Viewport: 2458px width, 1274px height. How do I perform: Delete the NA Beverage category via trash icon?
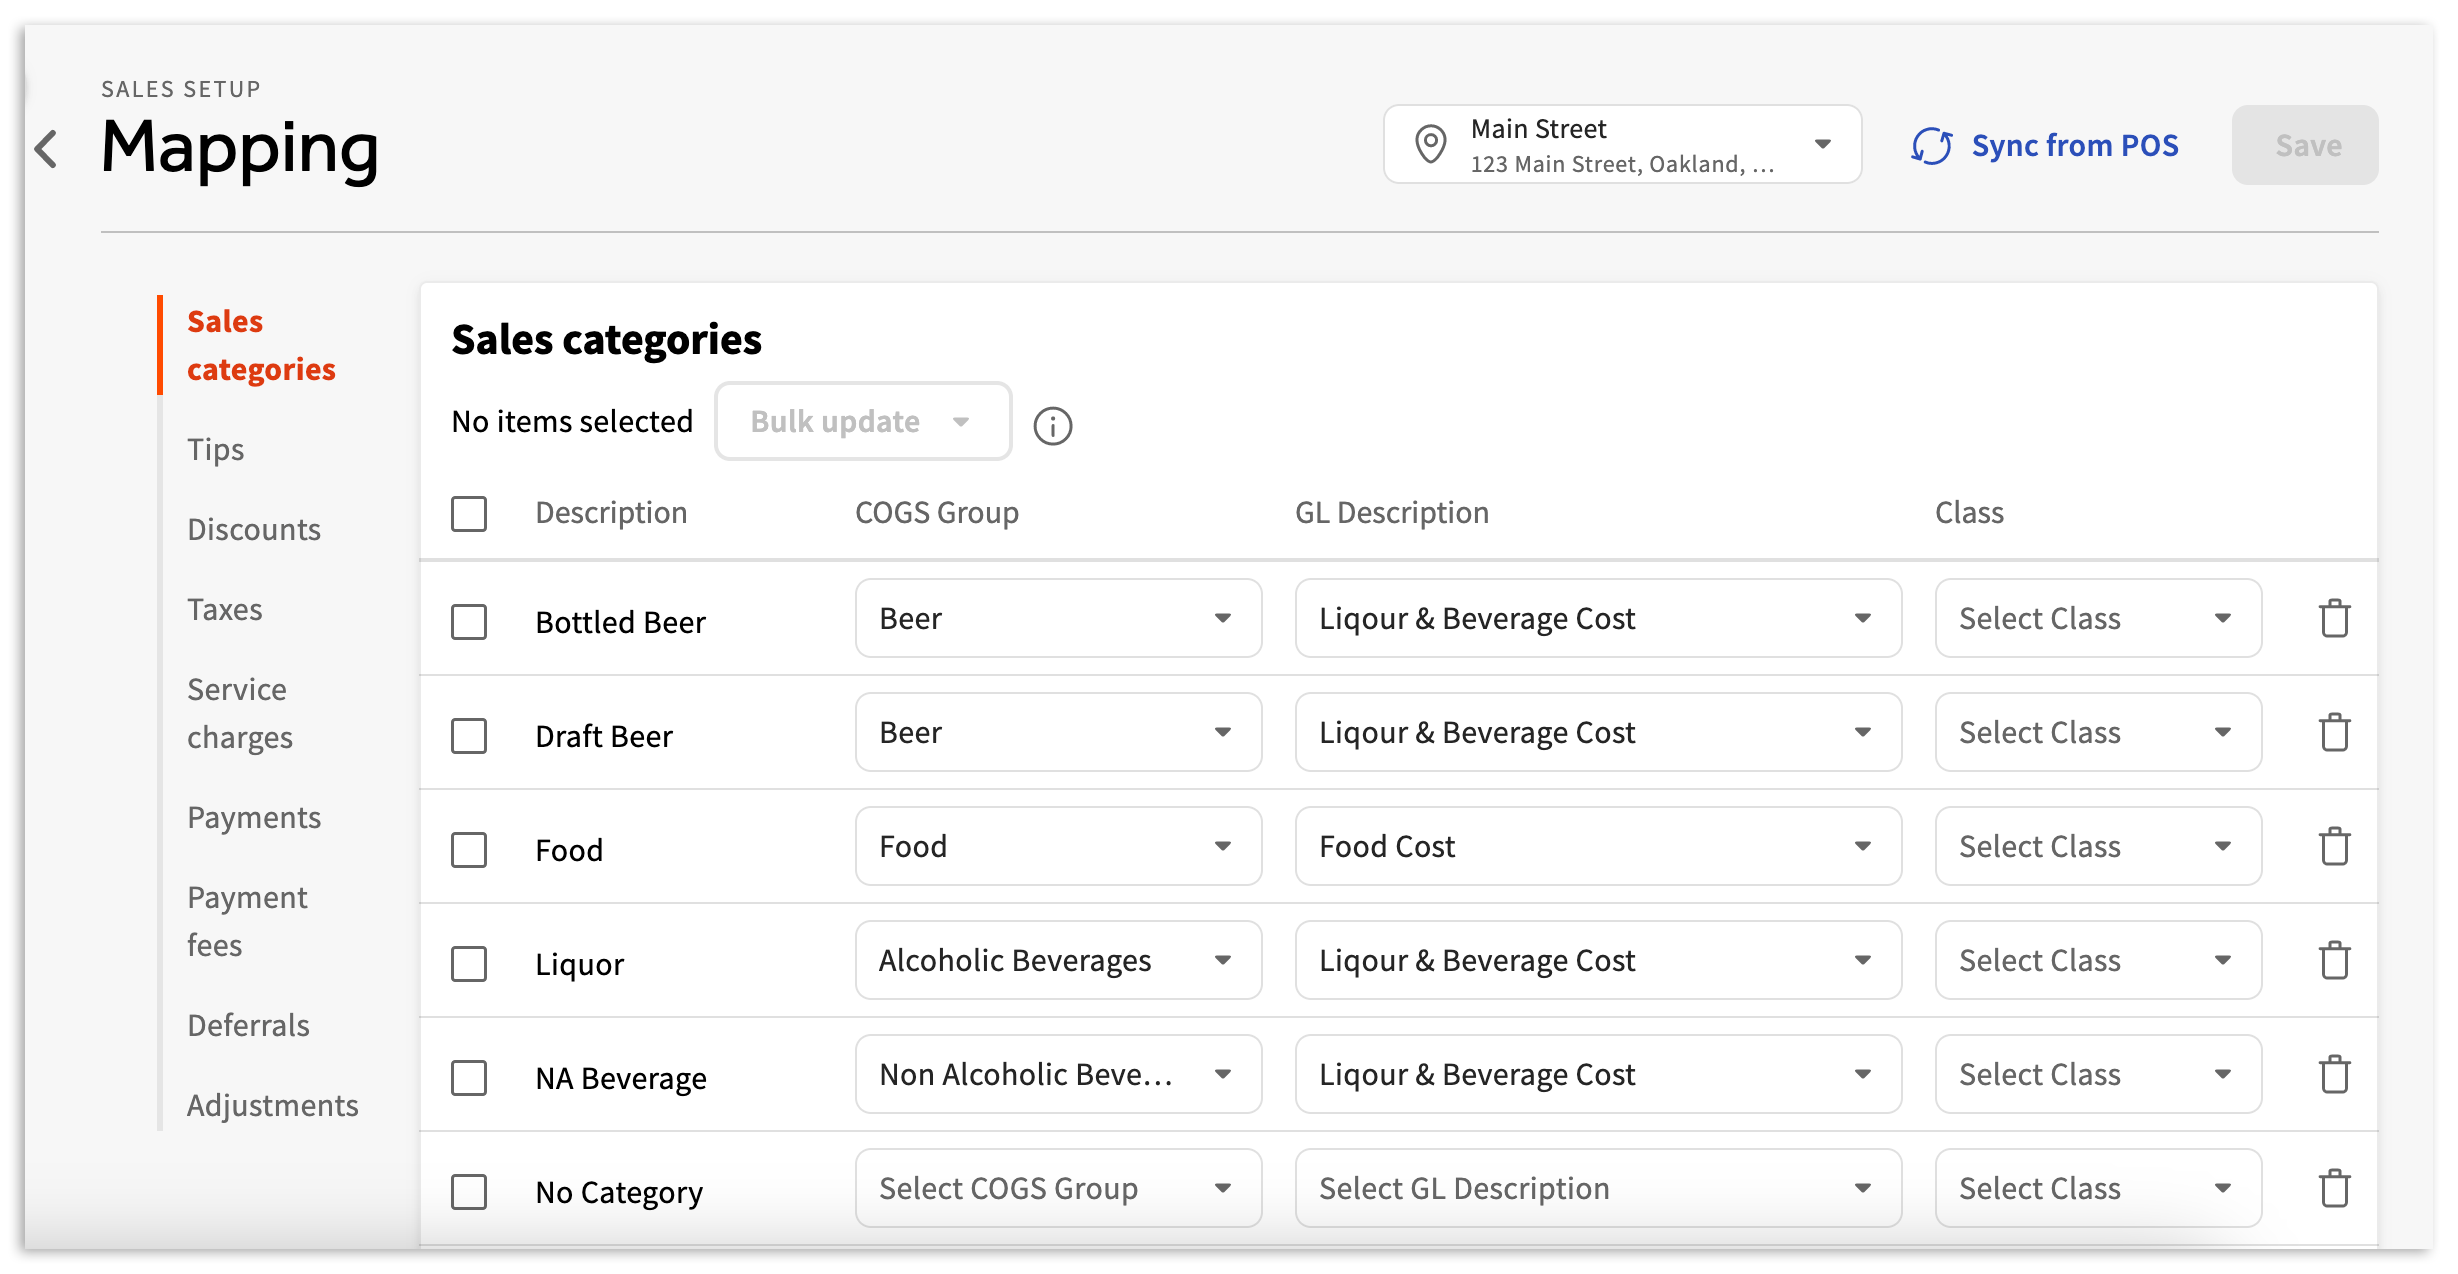(2335, 1074)
